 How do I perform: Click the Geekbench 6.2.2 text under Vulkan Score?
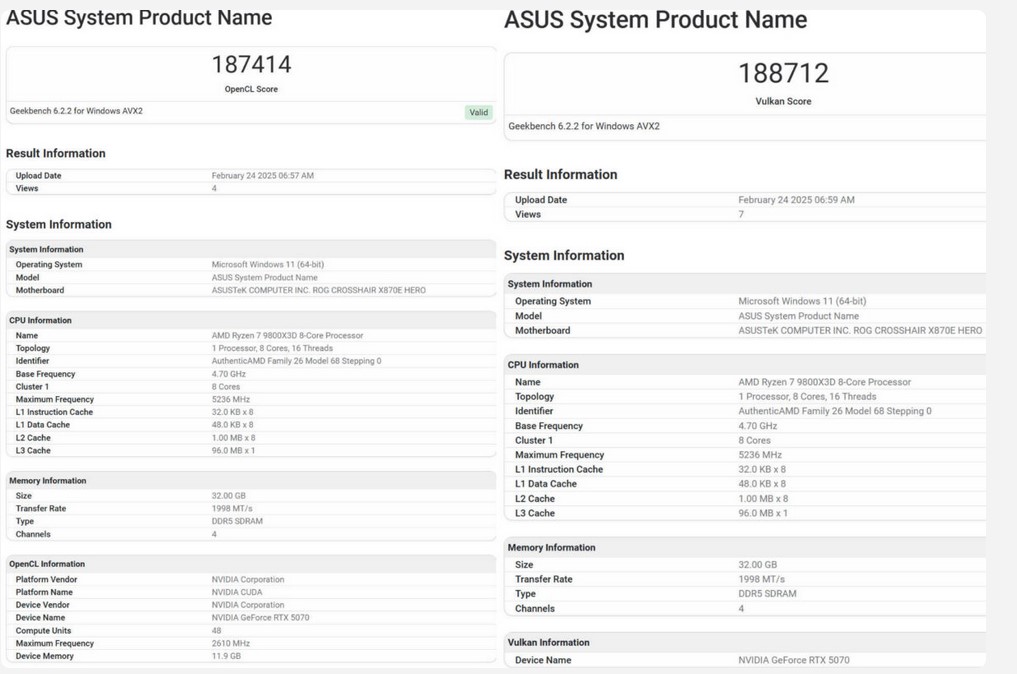click(584, 126)
